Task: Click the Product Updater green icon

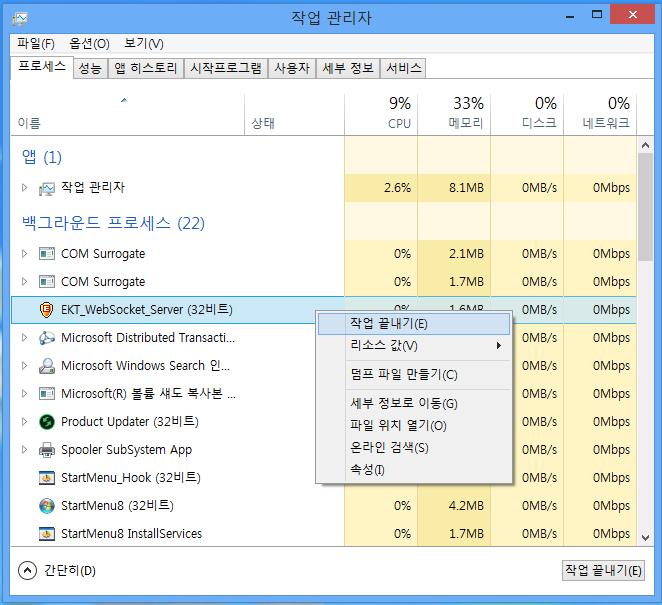Action: [47, 422]
